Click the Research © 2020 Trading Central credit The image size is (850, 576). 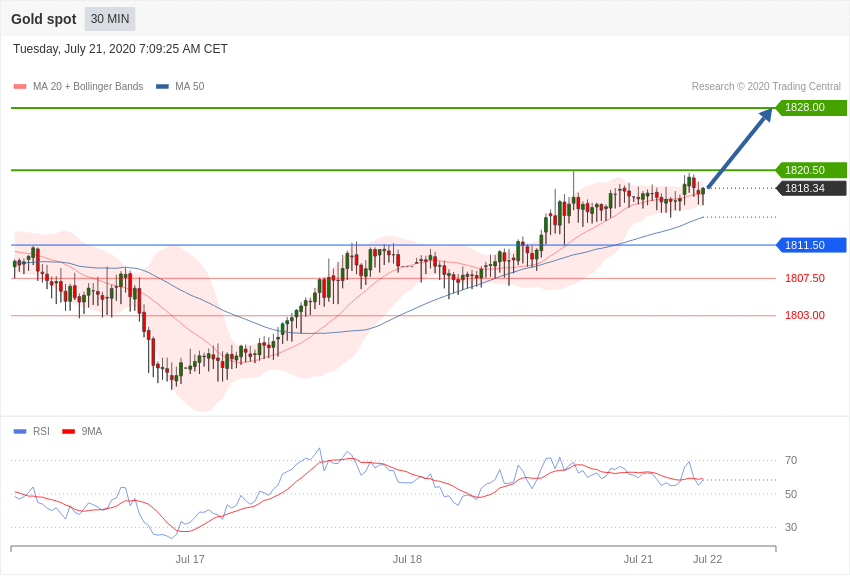click(766, 87)
